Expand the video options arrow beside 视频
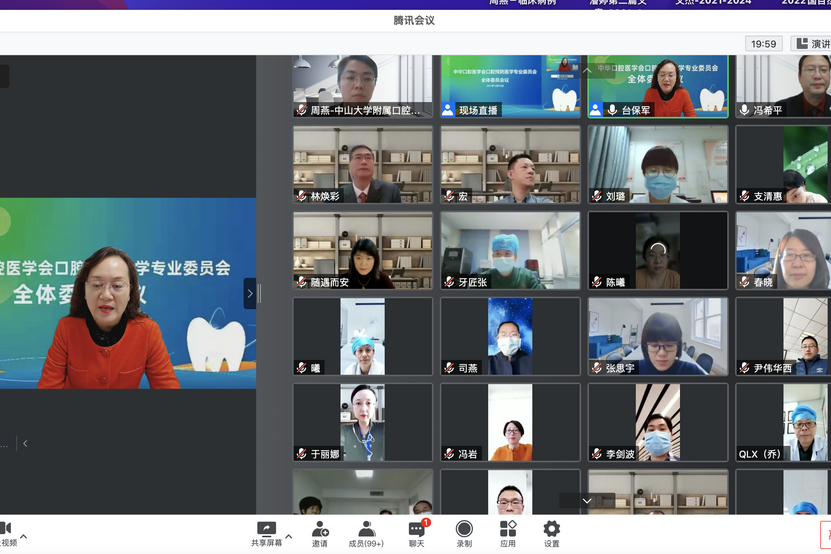Viewport: 831px width, 554px height. point(24,537)
